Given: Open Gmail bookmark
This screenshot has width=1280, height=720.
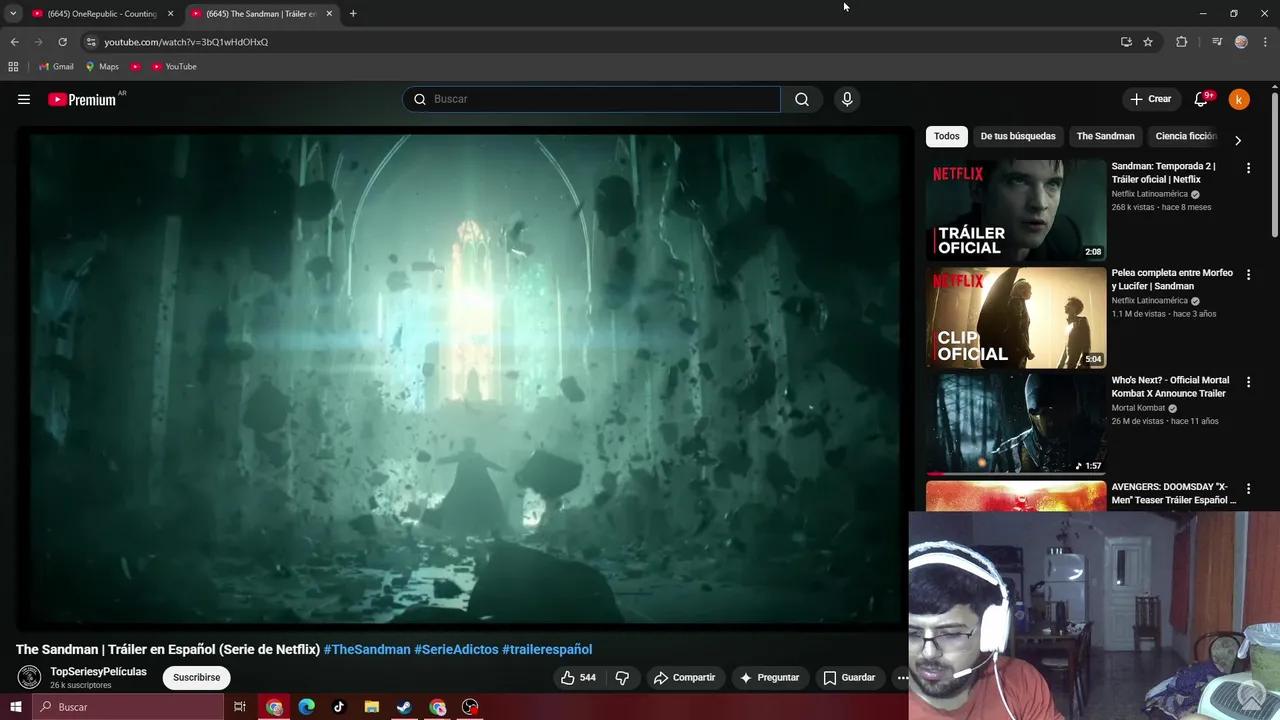Looking at the screenshot, I should tap(56, 67).
